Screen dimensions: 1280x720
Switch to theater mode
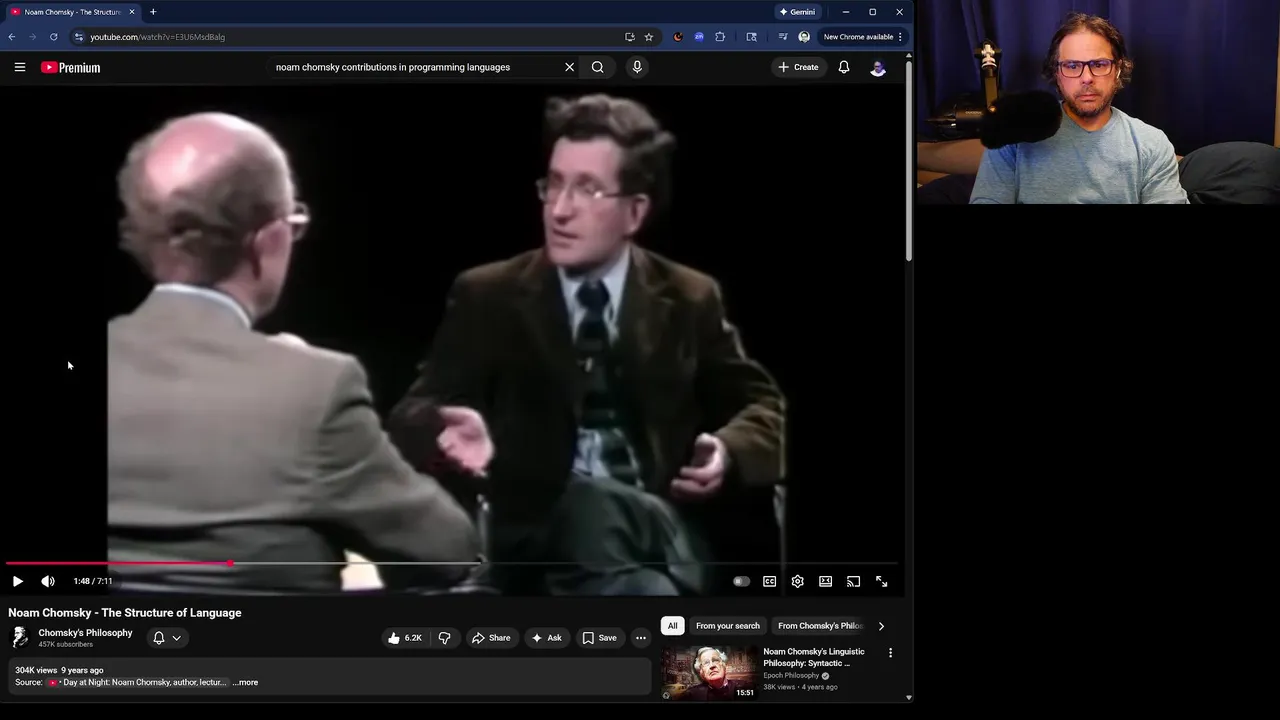pyautogui.click(x=826, y=581)
